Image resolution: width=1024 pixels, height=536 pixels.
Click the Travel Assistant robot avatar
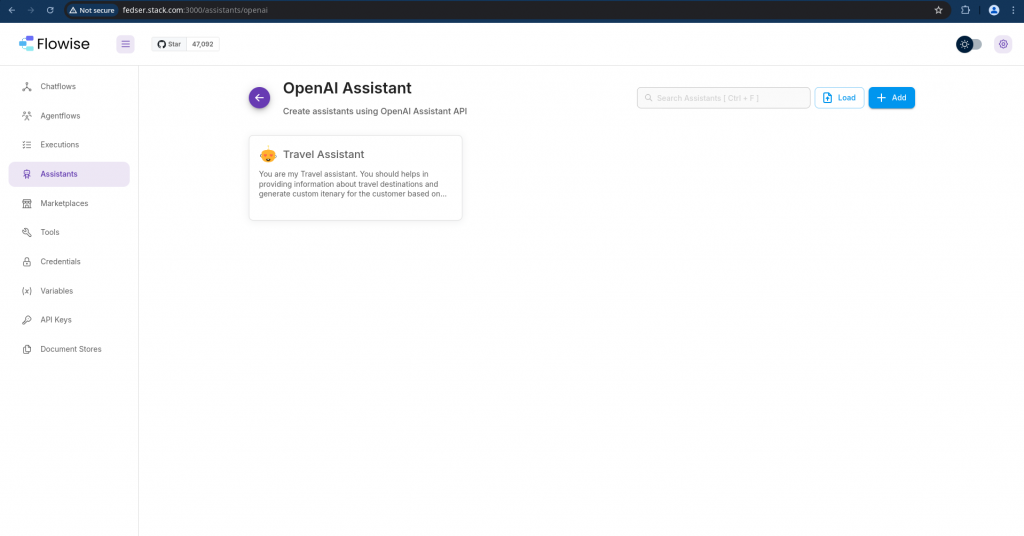click(268, 155)
